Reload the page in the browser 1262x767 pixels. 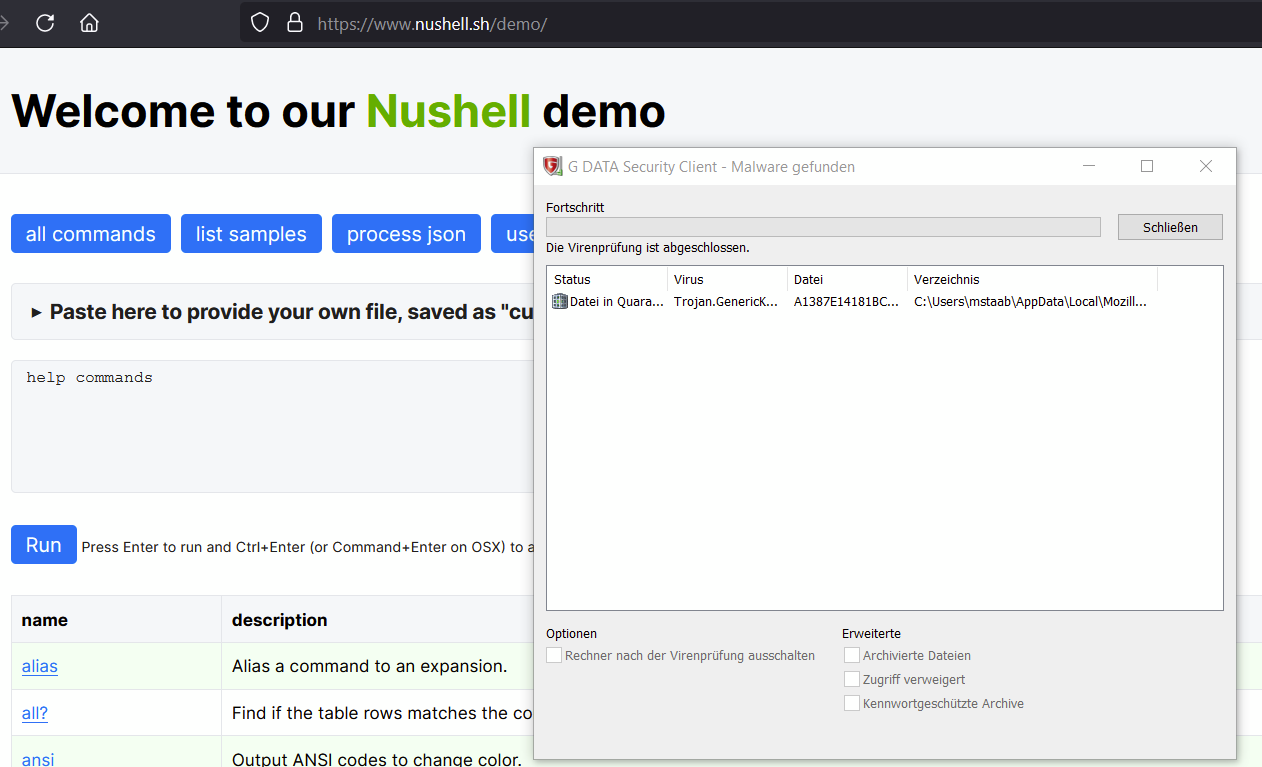(x=45, y=22)
